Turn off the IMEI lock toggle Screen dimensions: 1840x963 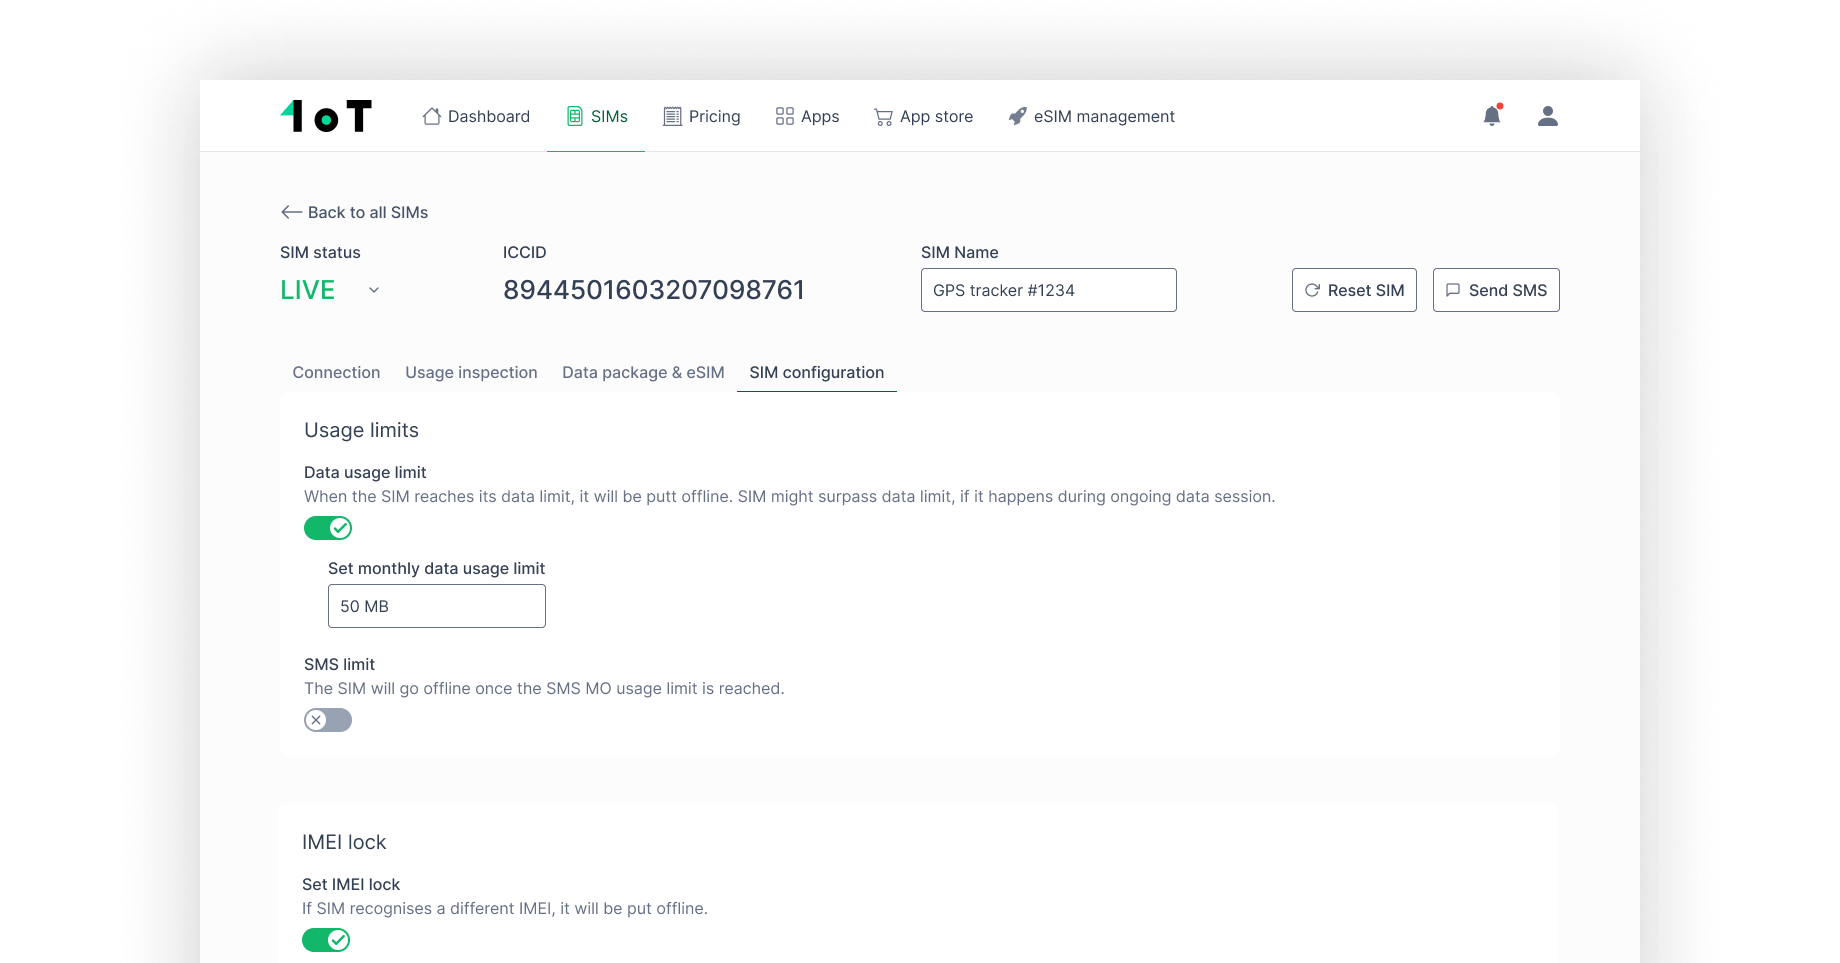pyautogui.click(x=326, y=940)
